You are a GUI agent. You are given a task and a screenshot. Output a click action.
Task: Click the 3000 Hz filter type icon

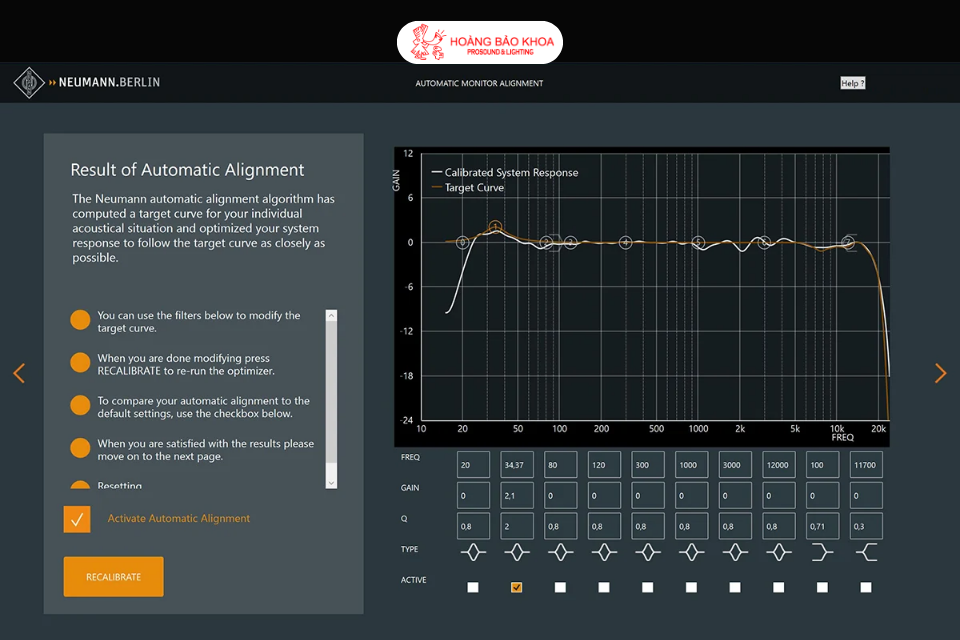point(735,552)
